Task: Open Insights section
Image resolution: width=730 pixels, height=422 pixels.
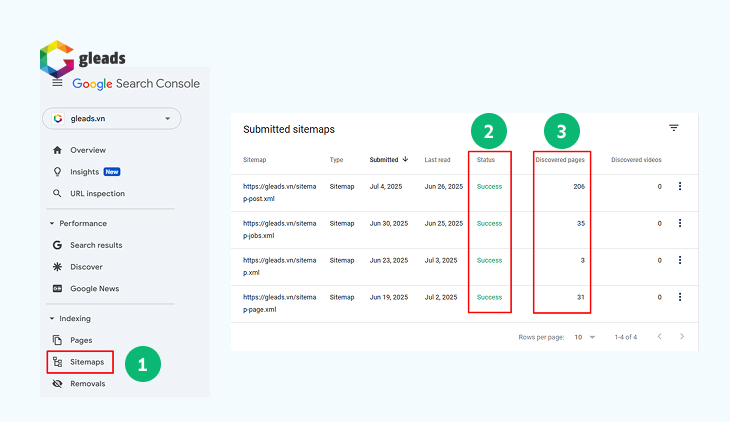Action: 84,172
